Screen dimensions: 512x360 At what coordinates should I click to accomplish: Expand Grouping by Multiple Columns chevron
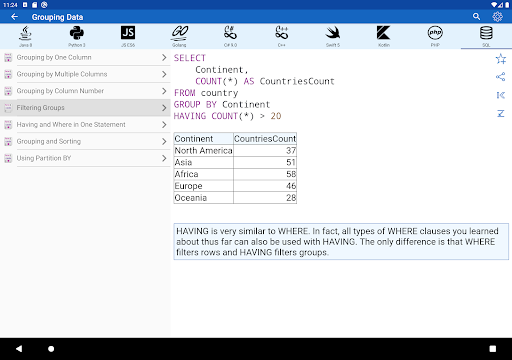coord(164,74)
